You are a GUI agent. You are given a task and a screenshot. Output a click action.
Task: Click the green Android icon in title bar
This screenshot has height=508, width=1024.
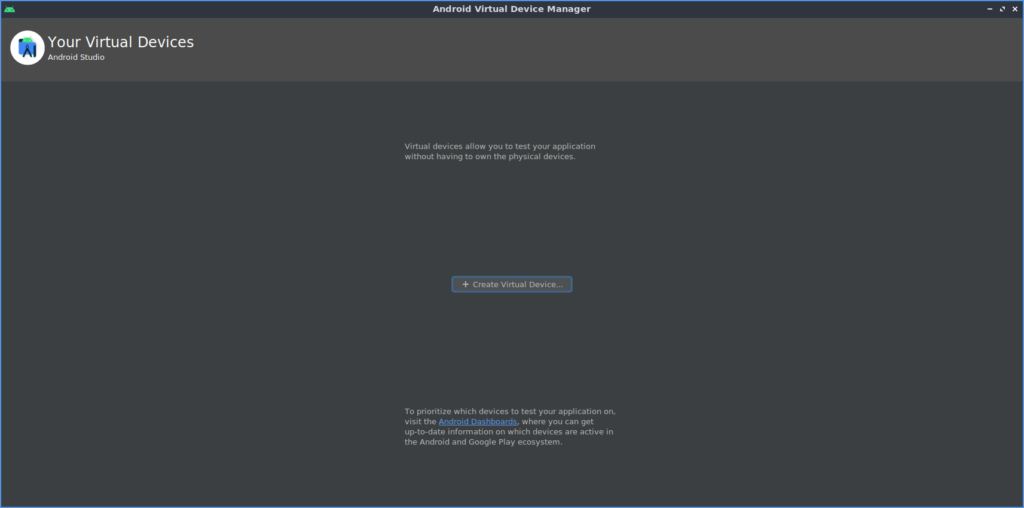point(9,9)
